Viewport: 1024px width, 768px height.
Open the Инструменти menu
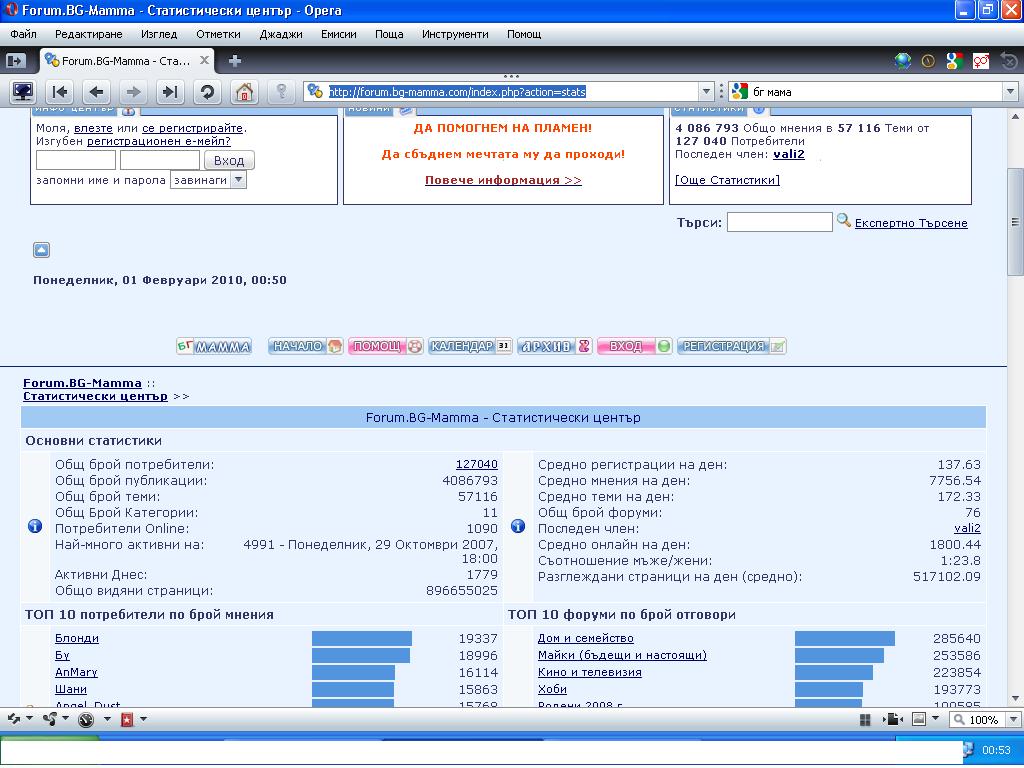pos(455,34)
